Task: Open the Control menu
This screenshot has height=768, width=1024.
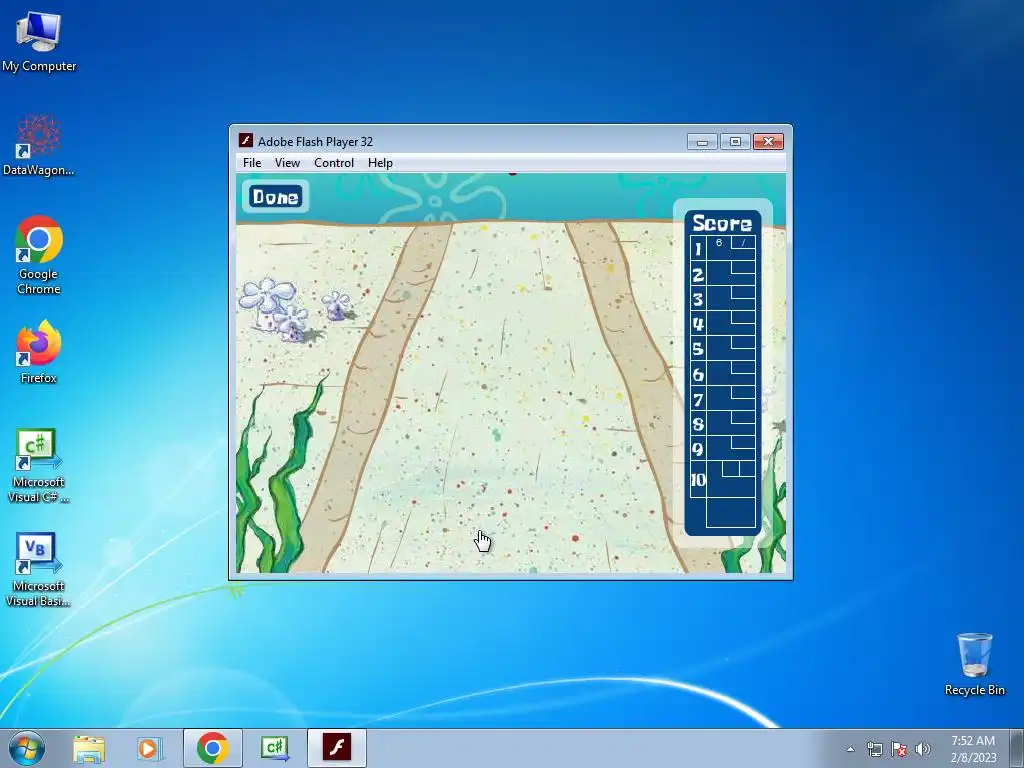Action: point(334,163)
